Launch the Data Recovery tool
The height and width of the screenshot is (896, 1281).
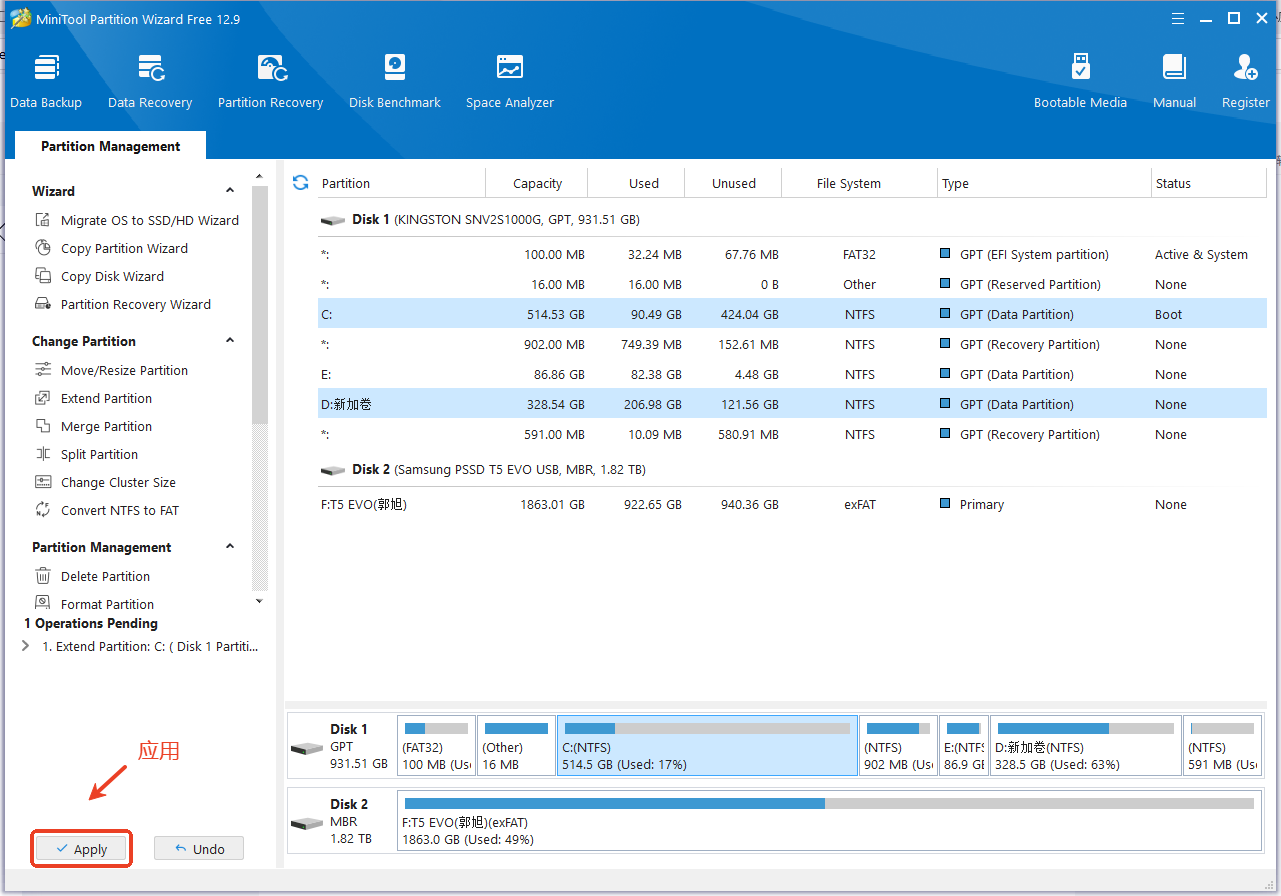point(150,82)
